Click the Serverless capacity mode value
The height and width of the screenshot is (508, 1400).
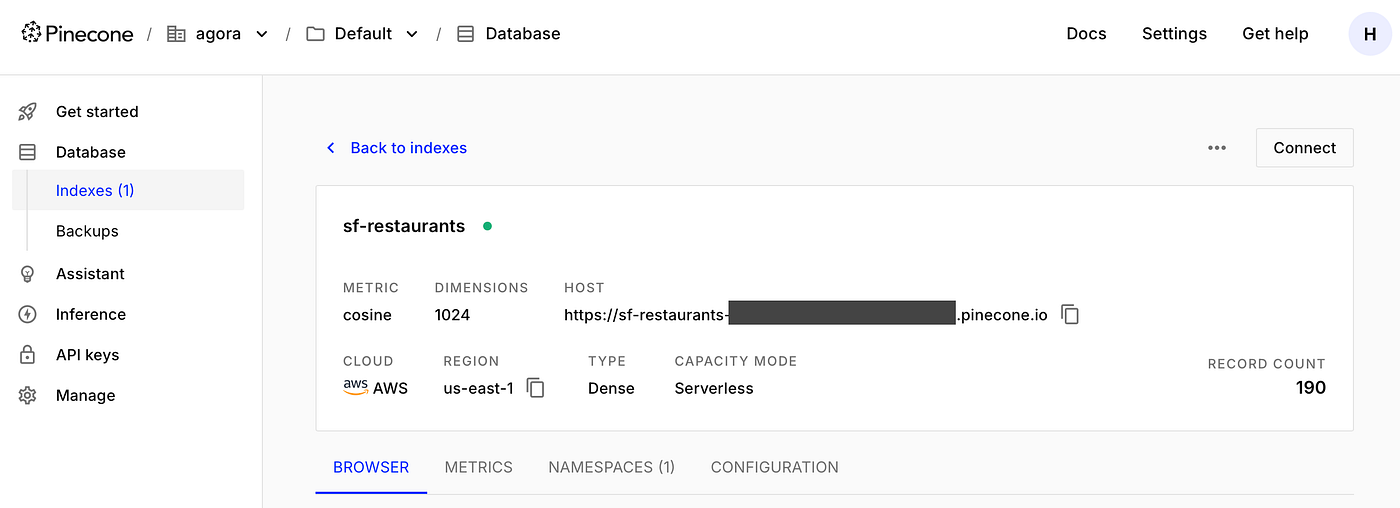tap(714, 388)
